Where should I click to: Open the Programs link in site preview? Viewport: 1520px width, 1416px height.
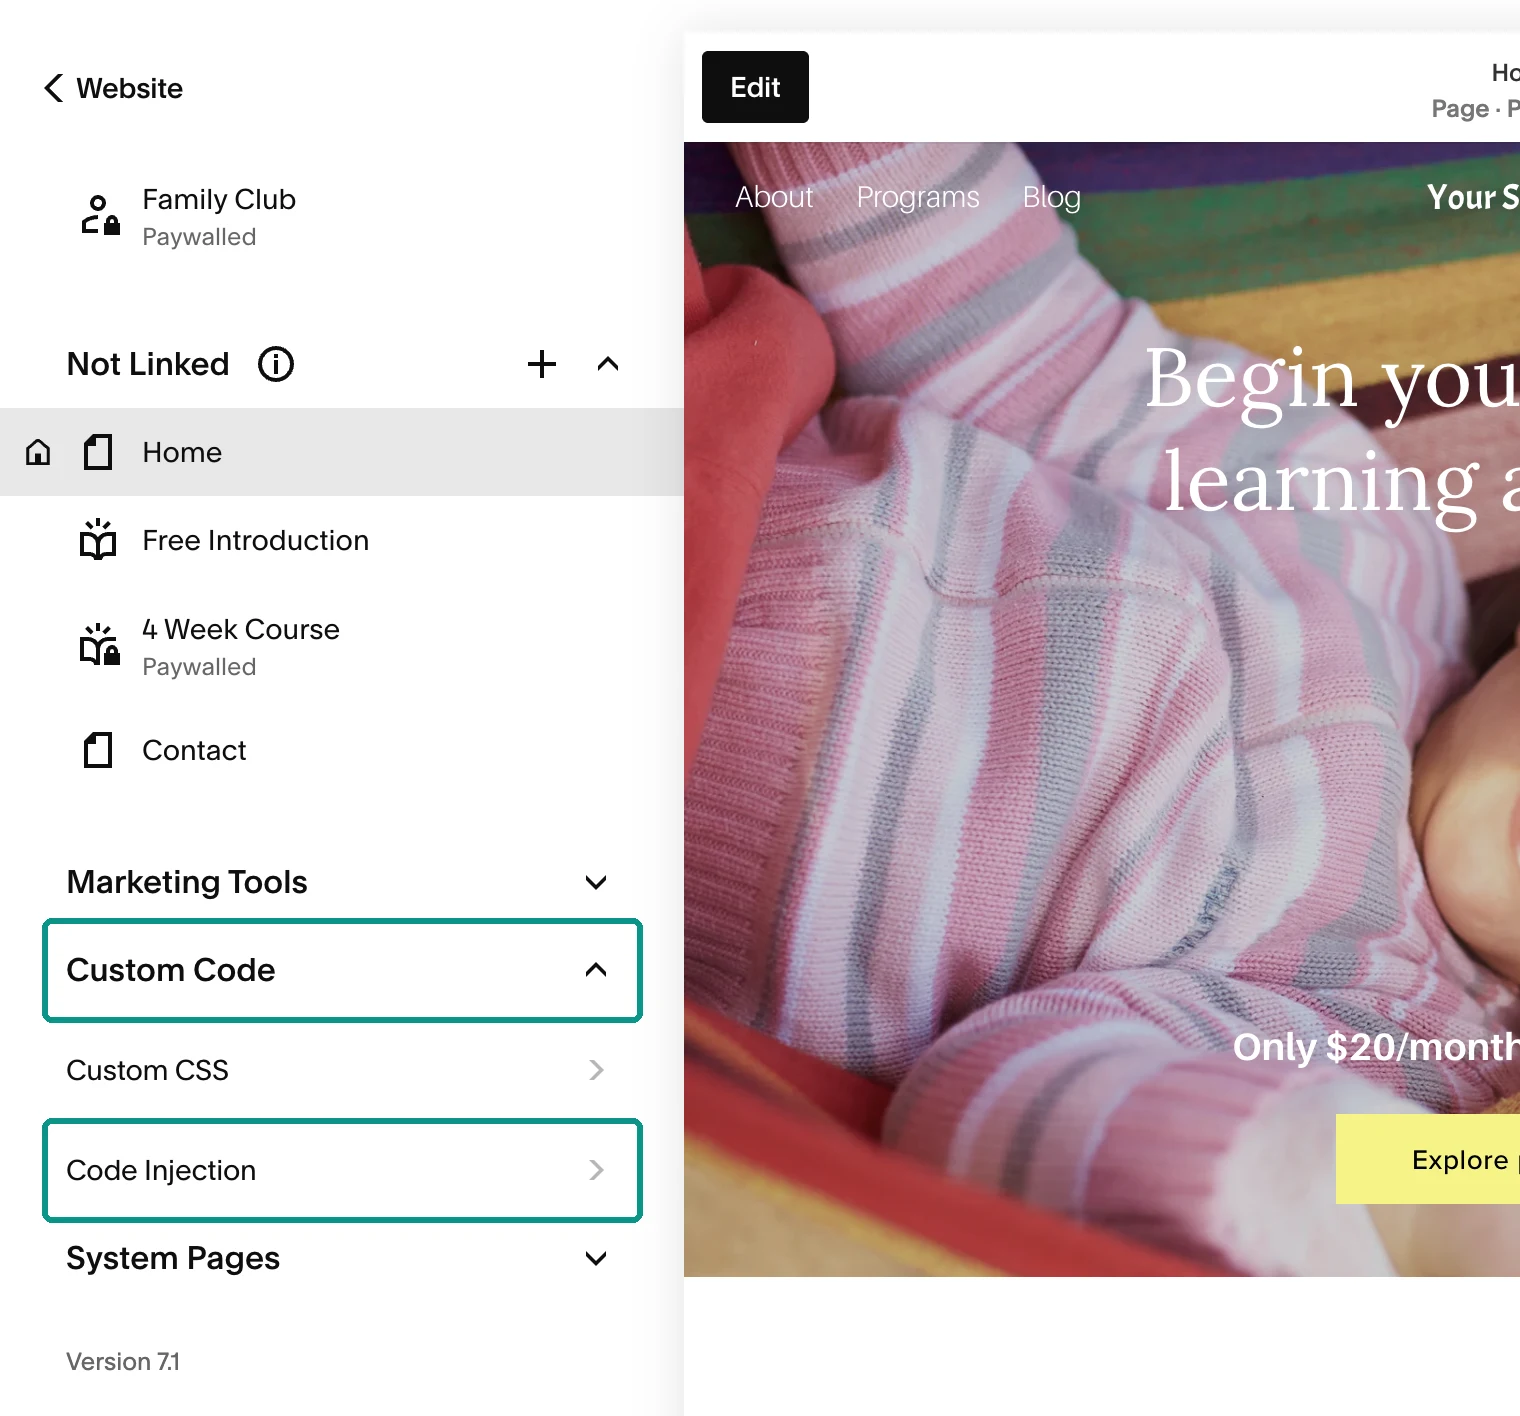point(918,197)
